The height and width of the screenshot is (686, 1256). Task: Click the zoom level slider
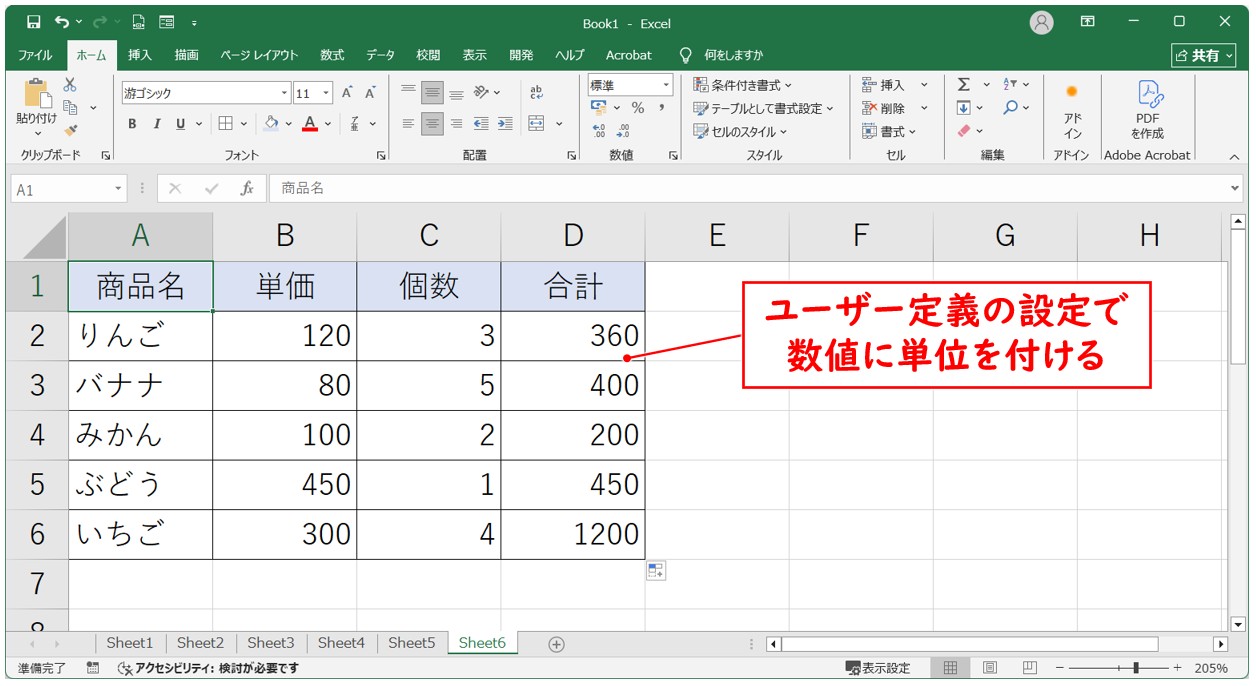[1135, 668]
